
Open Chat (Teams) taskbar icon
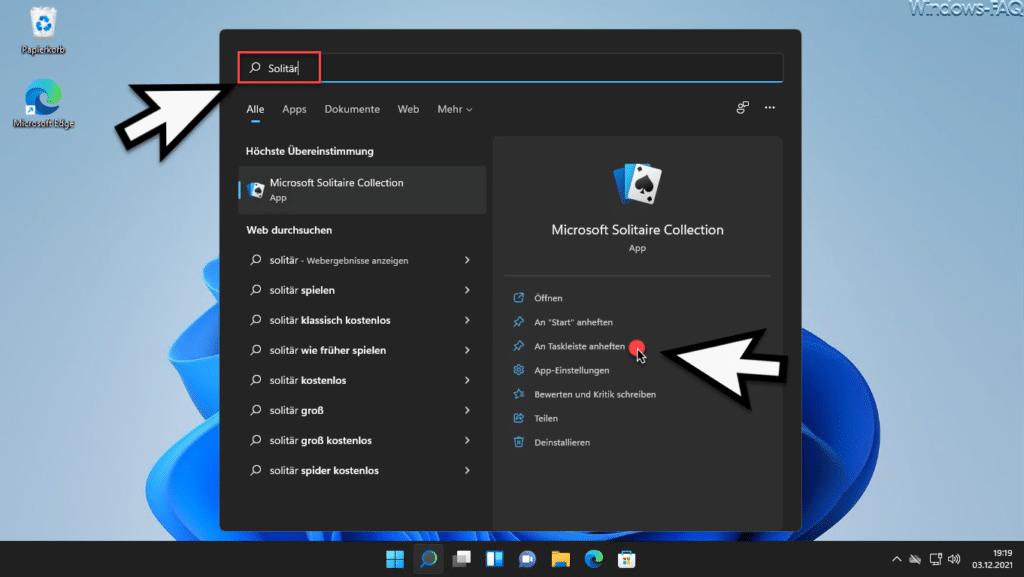[x=527, y=559]
